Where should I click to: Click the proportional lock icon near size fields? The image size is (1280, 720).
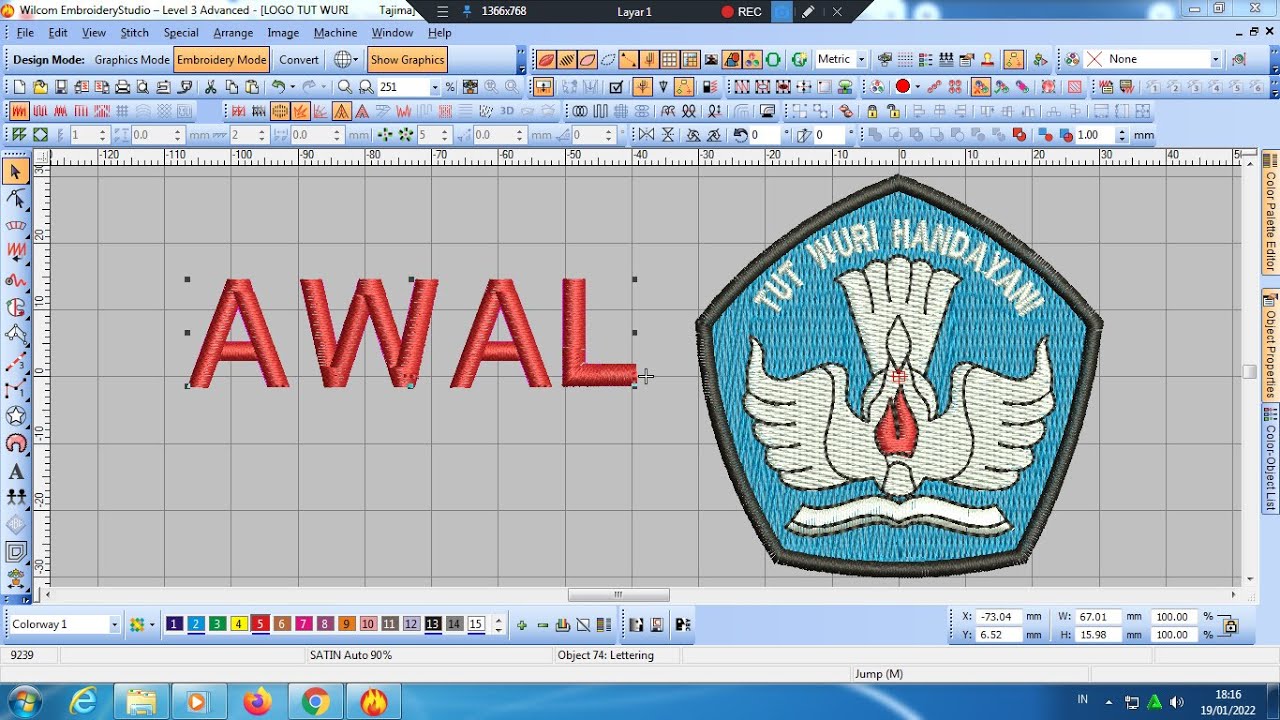point(1230,626)
